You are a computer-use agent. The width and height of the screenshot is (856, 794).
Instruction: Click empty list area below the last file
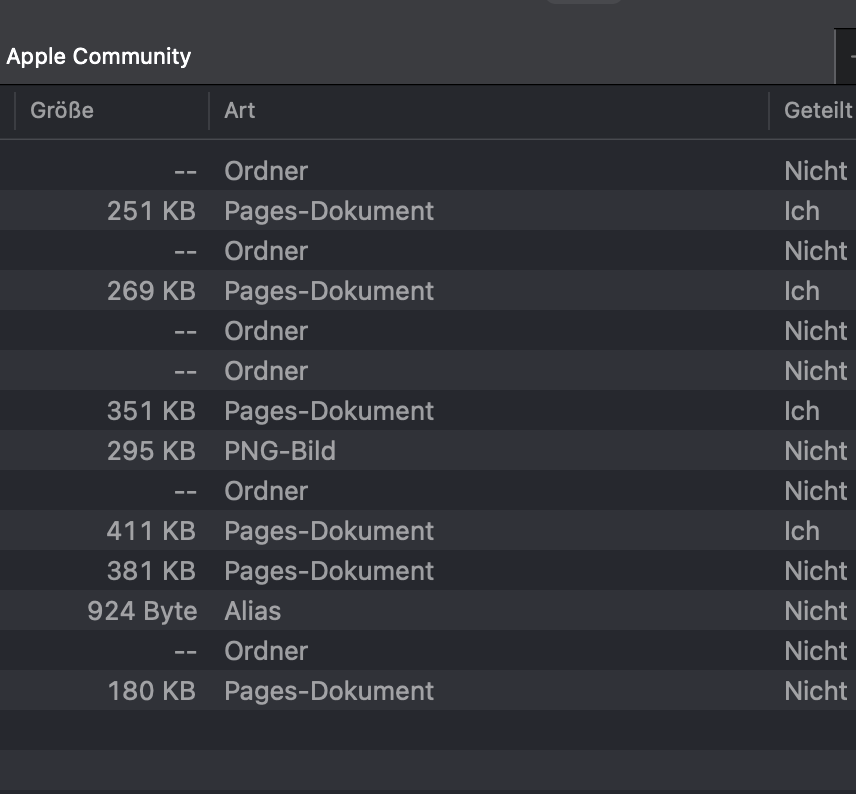(x=400, y=750)
